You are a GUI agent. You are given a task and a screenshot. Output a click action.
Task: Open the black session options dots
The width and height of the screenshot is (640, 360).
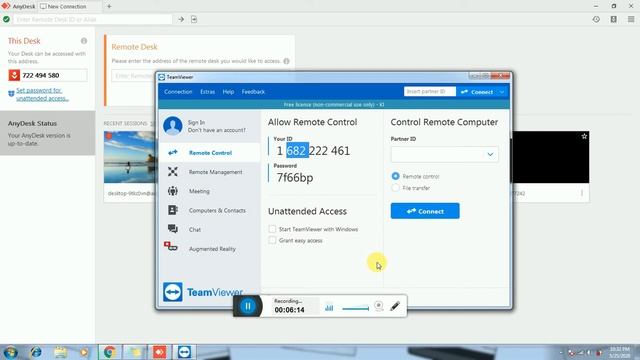[582, 193]
